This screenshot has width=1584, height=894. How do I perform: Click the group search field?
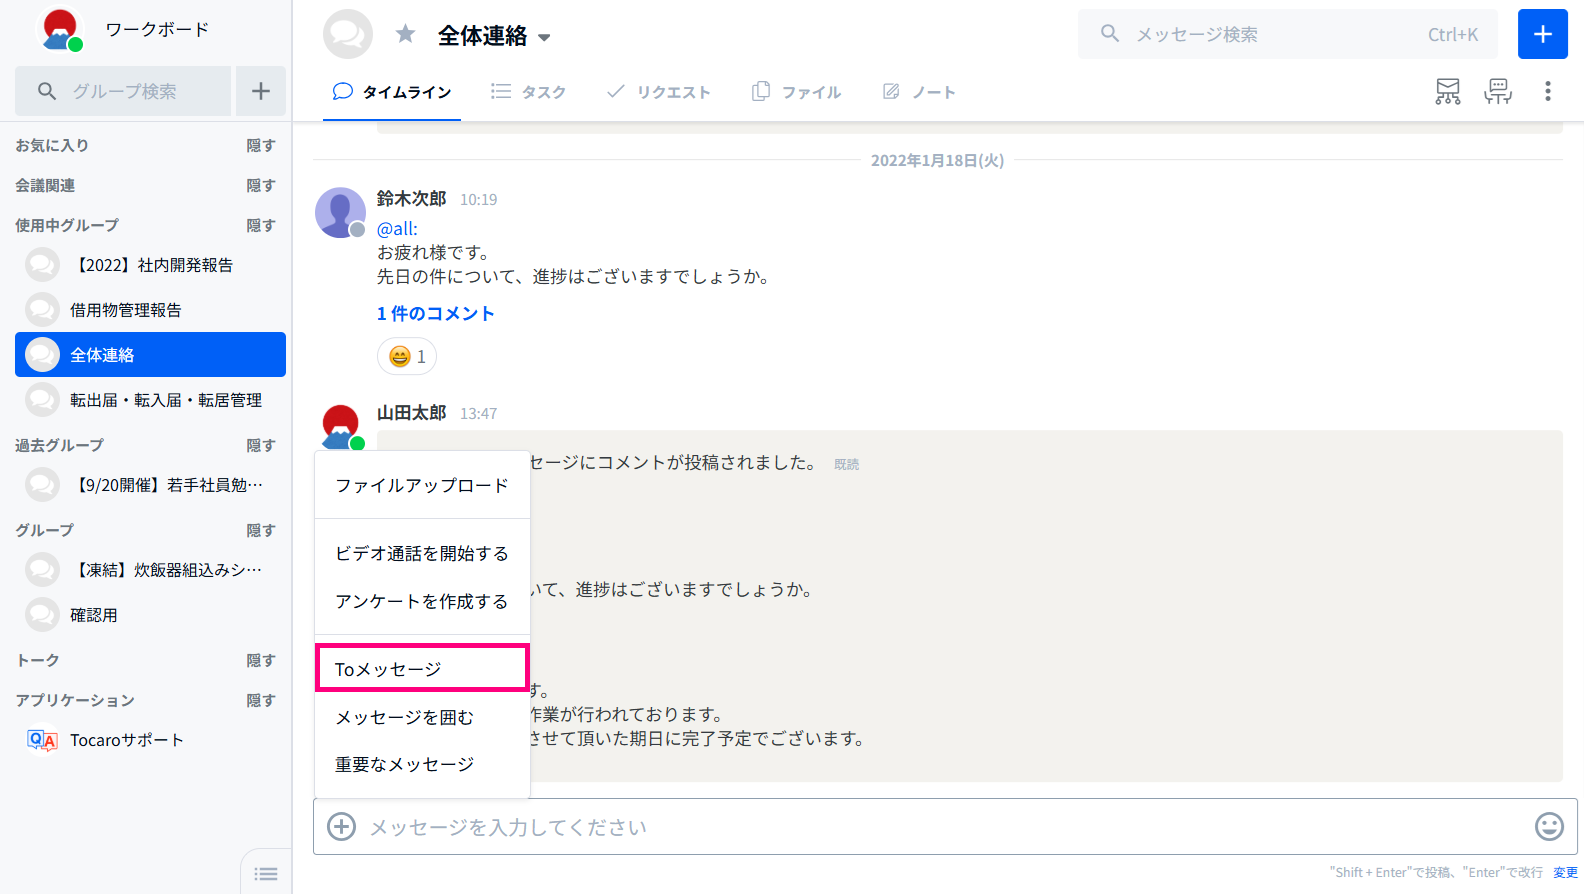coord(123,91)
